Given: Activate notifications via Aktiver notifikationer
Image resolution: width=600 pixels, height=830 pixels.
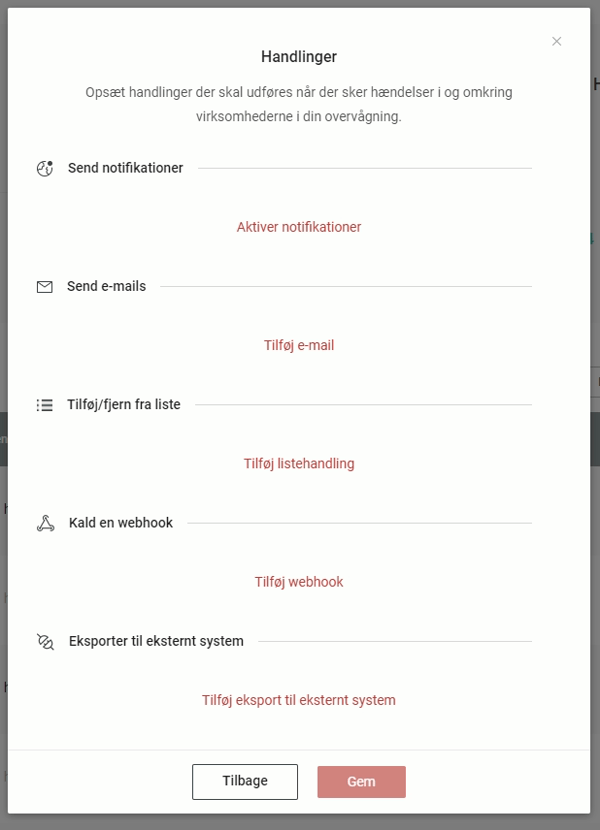Looking at the screenshot, I should pyautogui.click(x=299, y=227).
